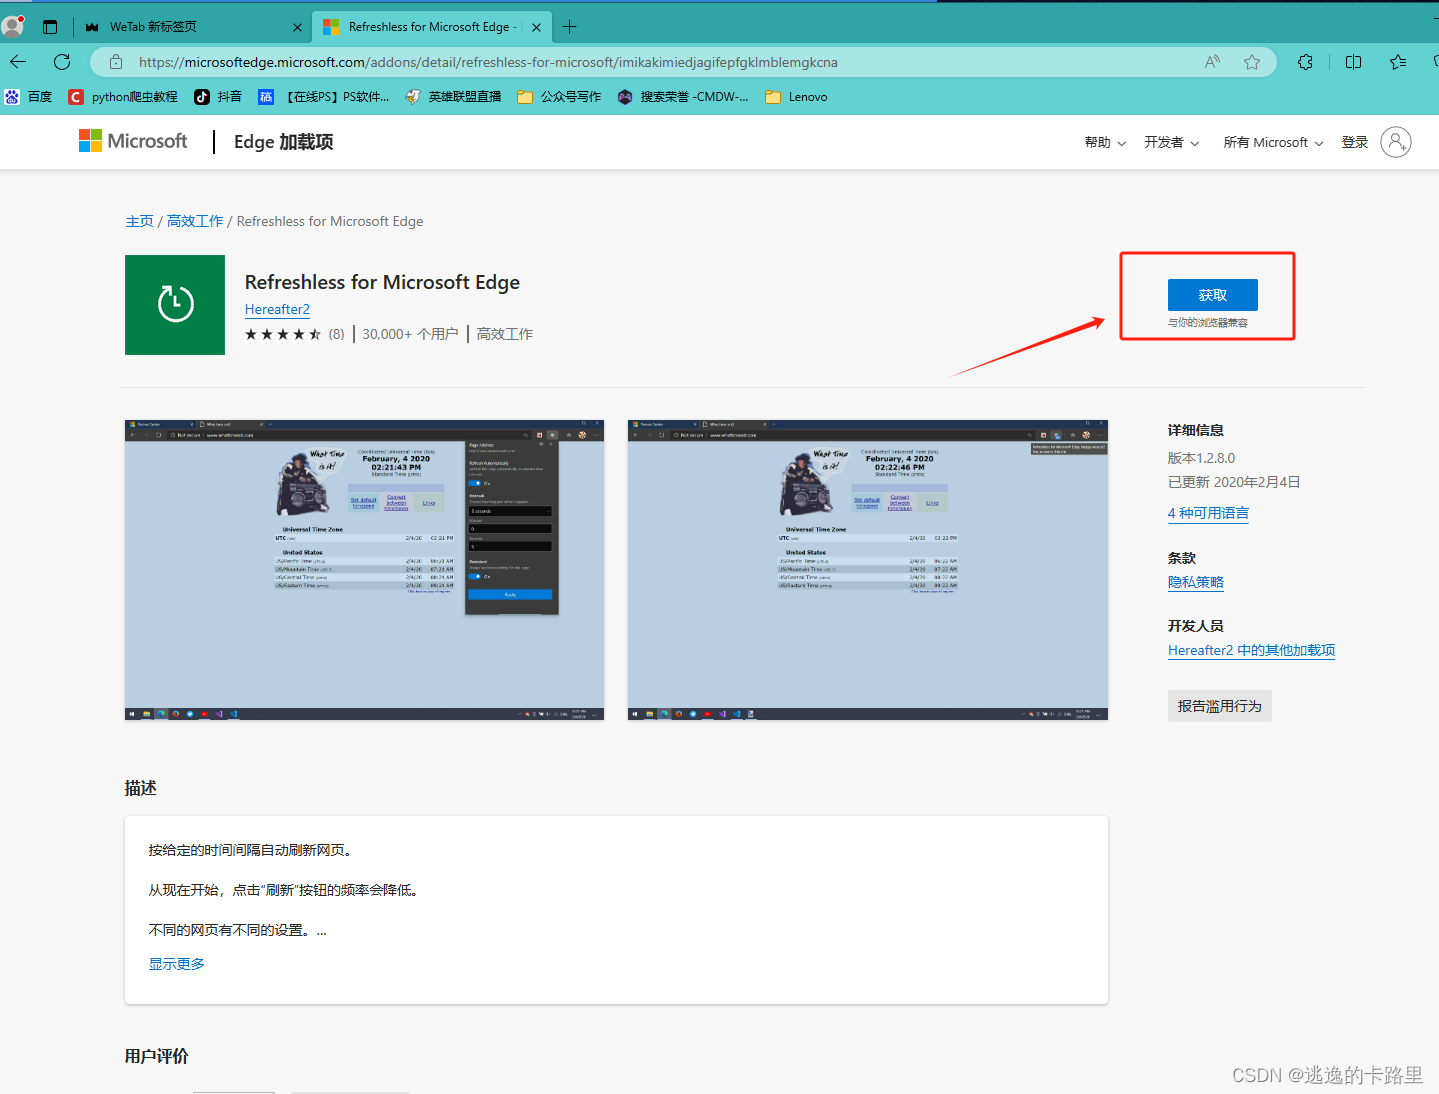The width and height of the screenshot is (1439, 1094).
Task: Click the 已更新 2020年2月4日 text
Action: 1234,482
